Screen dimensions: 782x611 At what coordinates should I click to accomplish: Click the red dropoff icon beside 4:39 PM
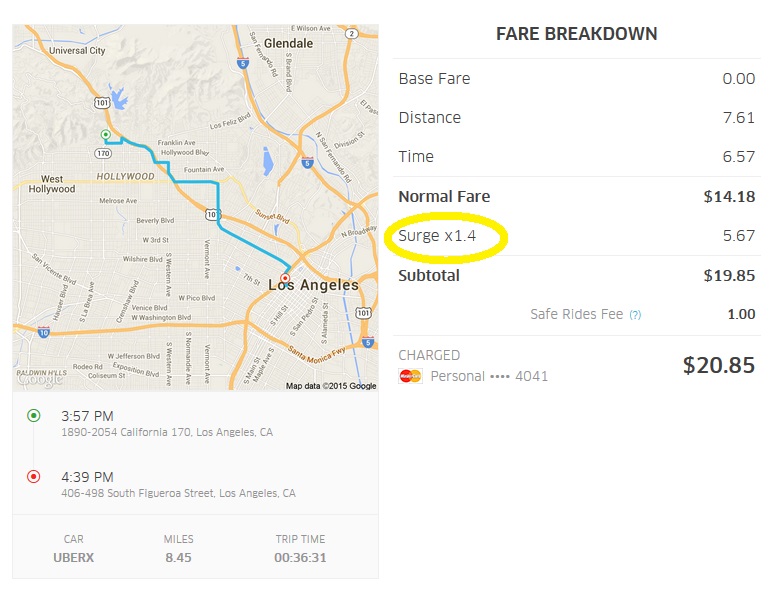[33, 477]
